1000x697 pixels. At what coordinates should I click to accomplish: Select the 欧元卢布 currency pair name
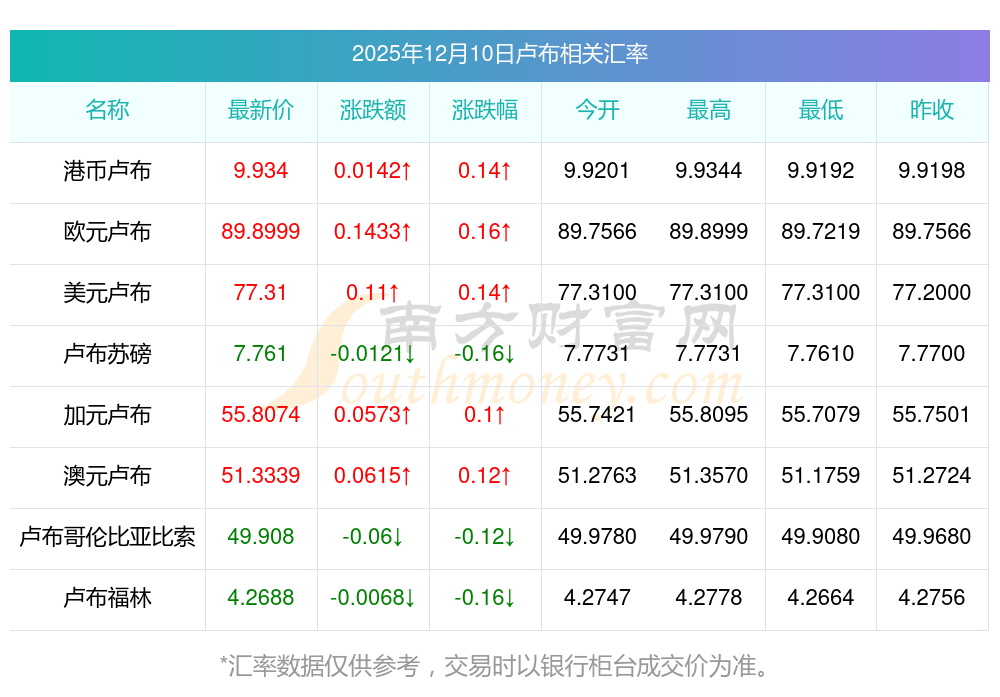pos(107,232)
